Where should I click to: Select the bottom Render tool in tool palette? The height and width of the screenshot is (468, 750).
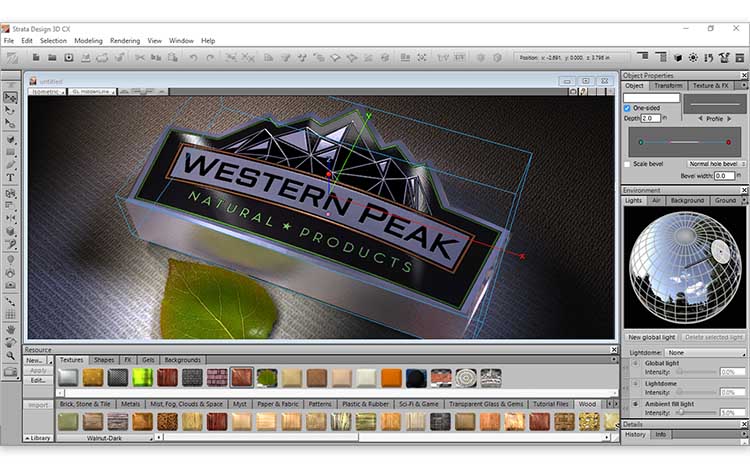10,372
